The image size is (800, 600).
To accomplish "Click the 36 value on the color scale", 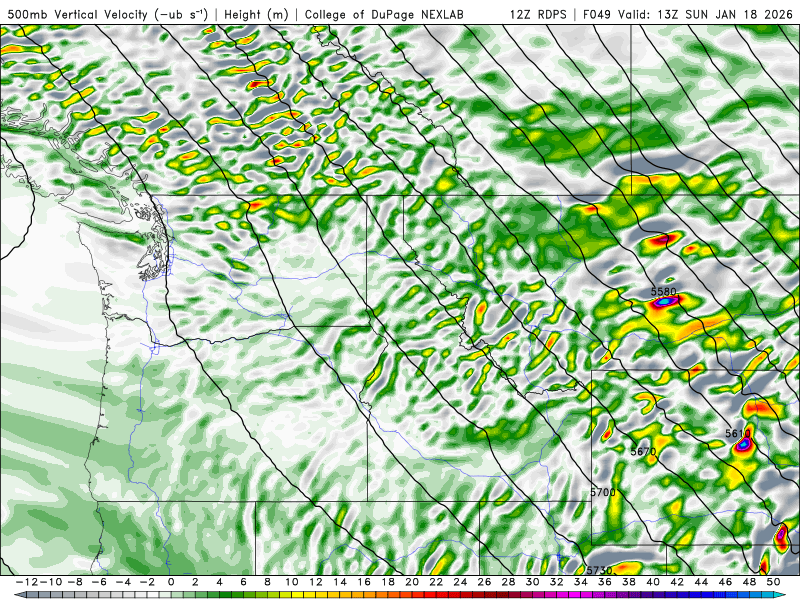I will coord(605,582).
